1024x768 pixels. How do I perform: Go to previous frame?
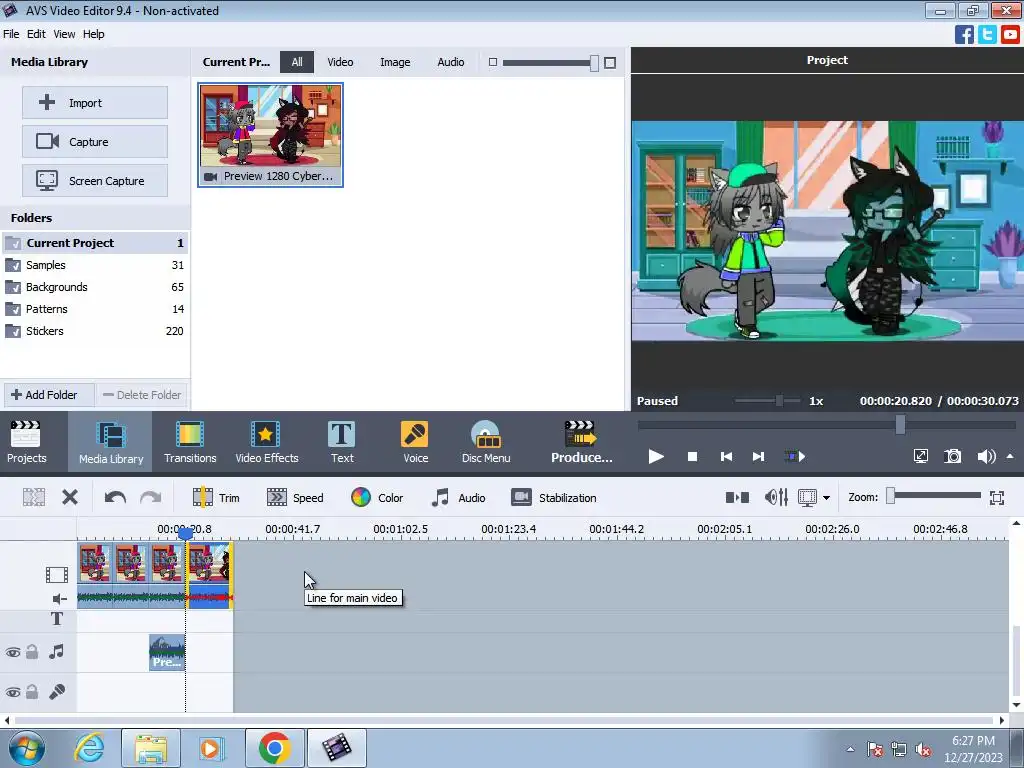click(x=726, y=456)
